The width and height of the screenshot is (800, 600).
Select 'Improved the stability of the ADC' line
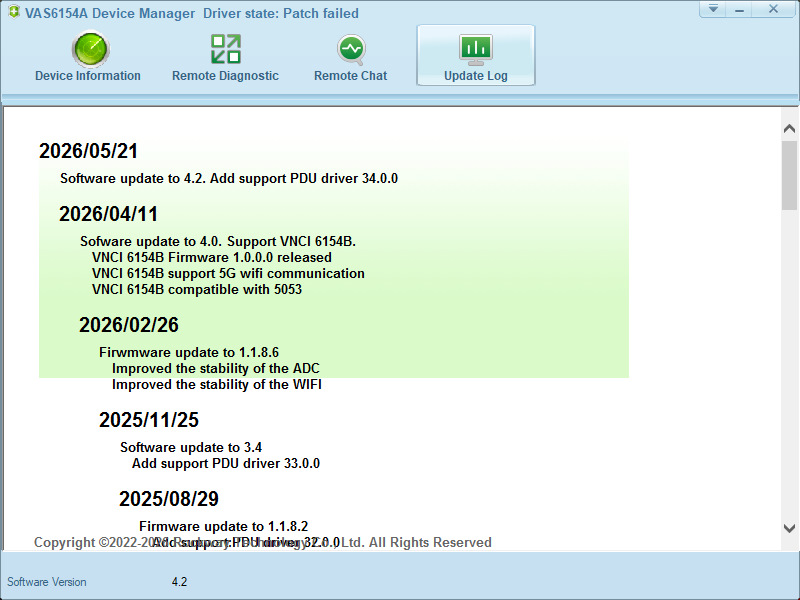click(x=215, y=368)
